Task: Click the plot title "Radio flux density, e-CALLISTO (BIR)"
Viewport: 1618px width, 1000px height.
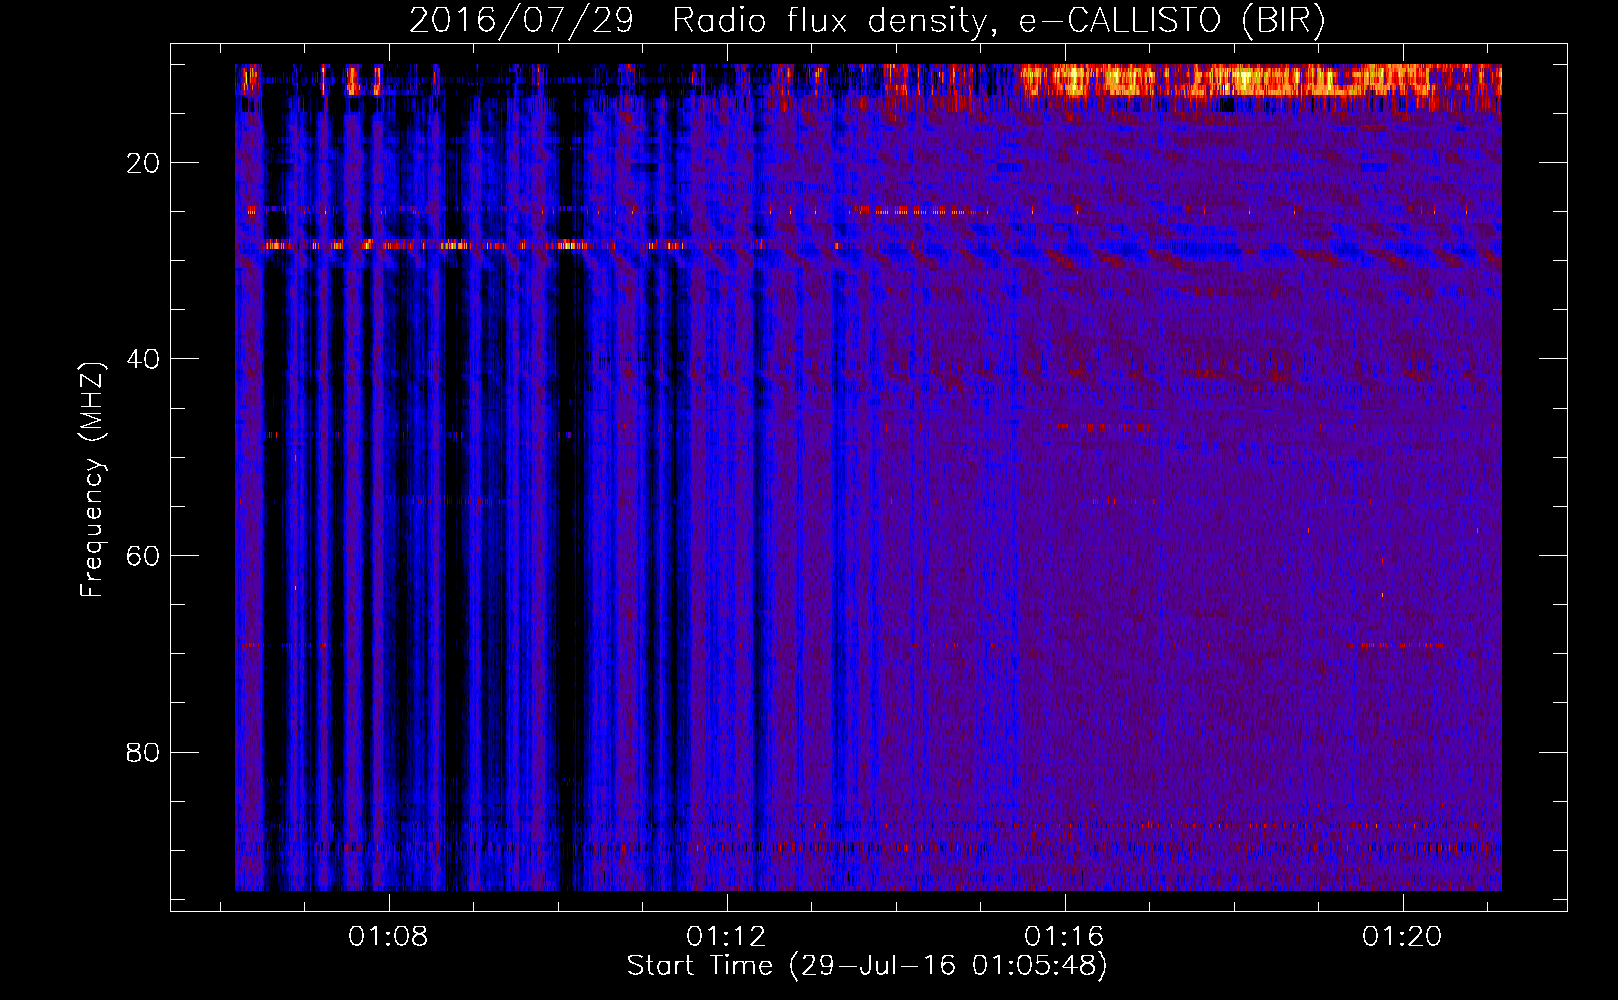Action: click(999, 21)
